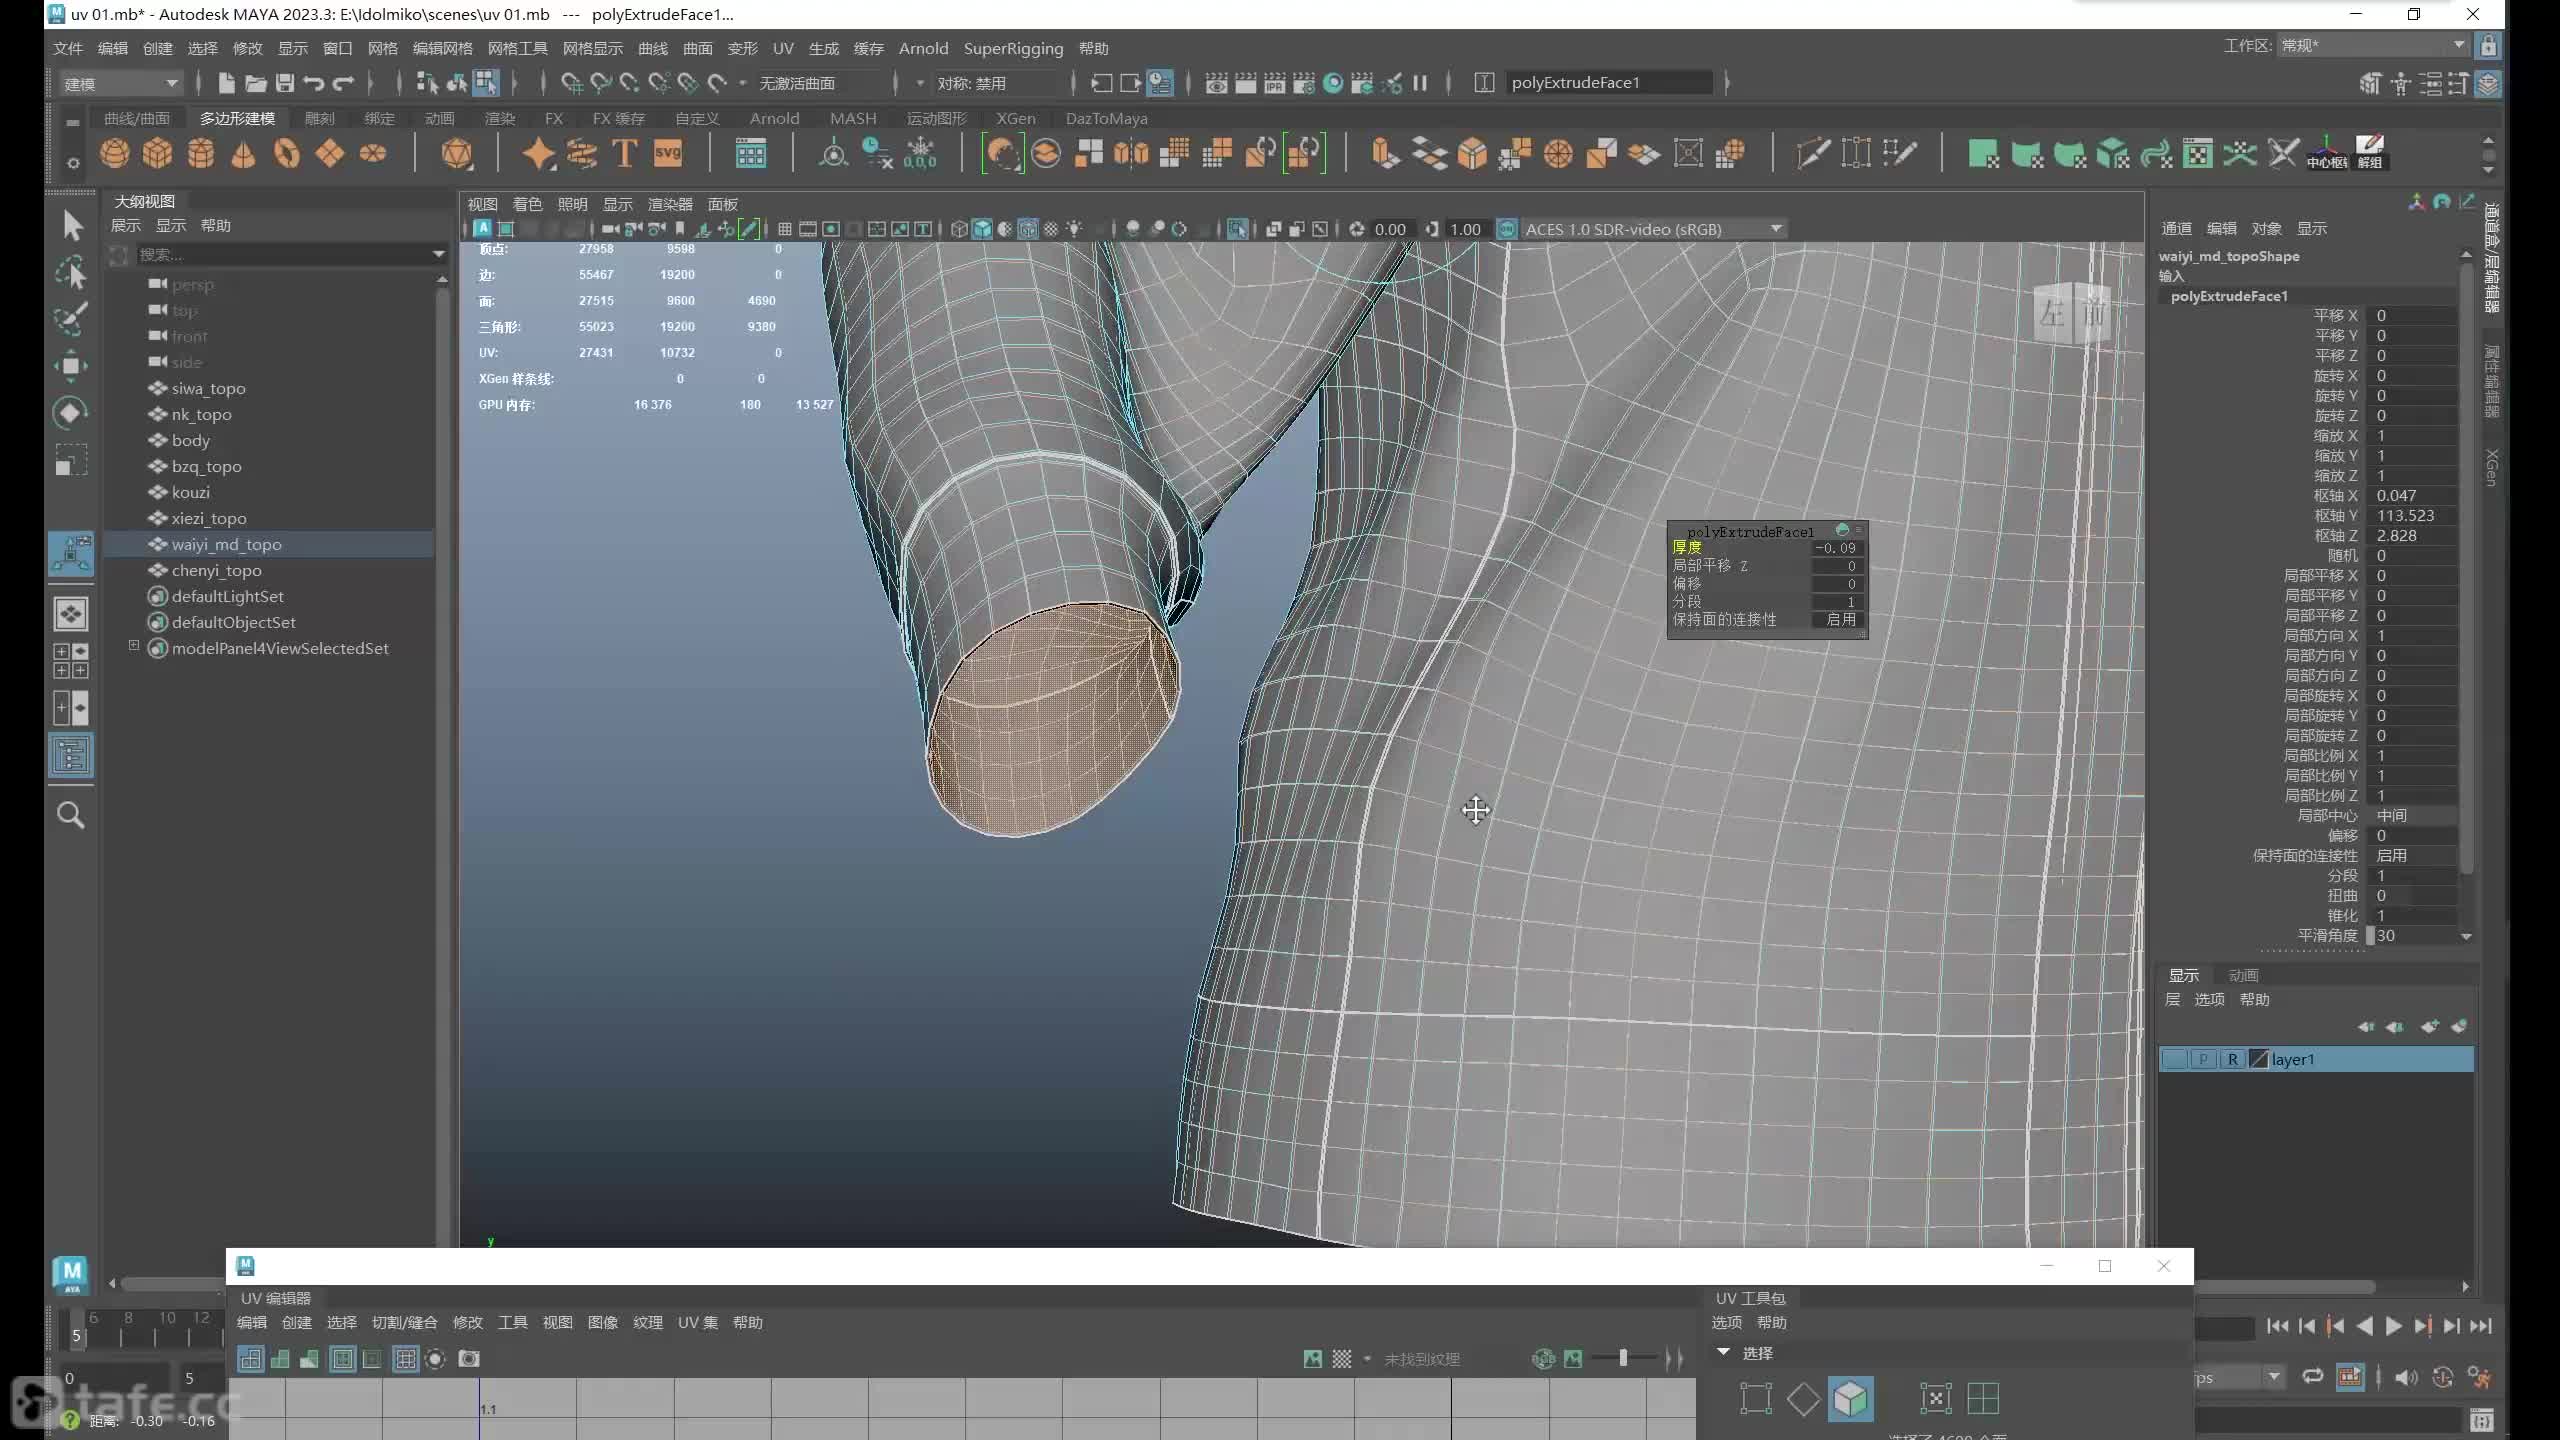Click the SVG import shelf icon
Screen dimensions: 2560x1440
(668, 153)
